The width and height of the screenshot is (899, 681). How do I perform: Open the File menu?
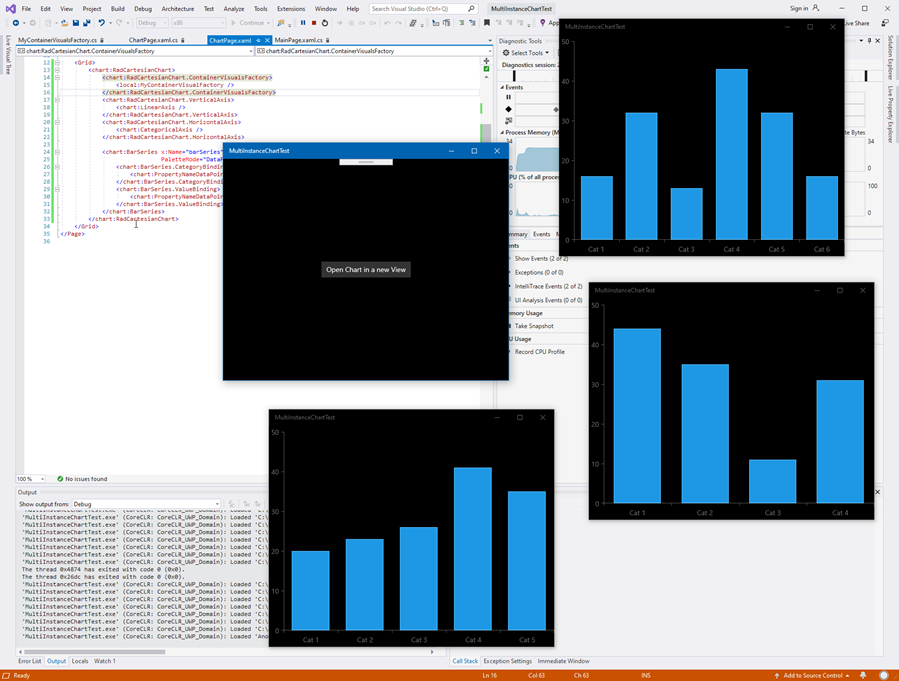tap(26, 9)
